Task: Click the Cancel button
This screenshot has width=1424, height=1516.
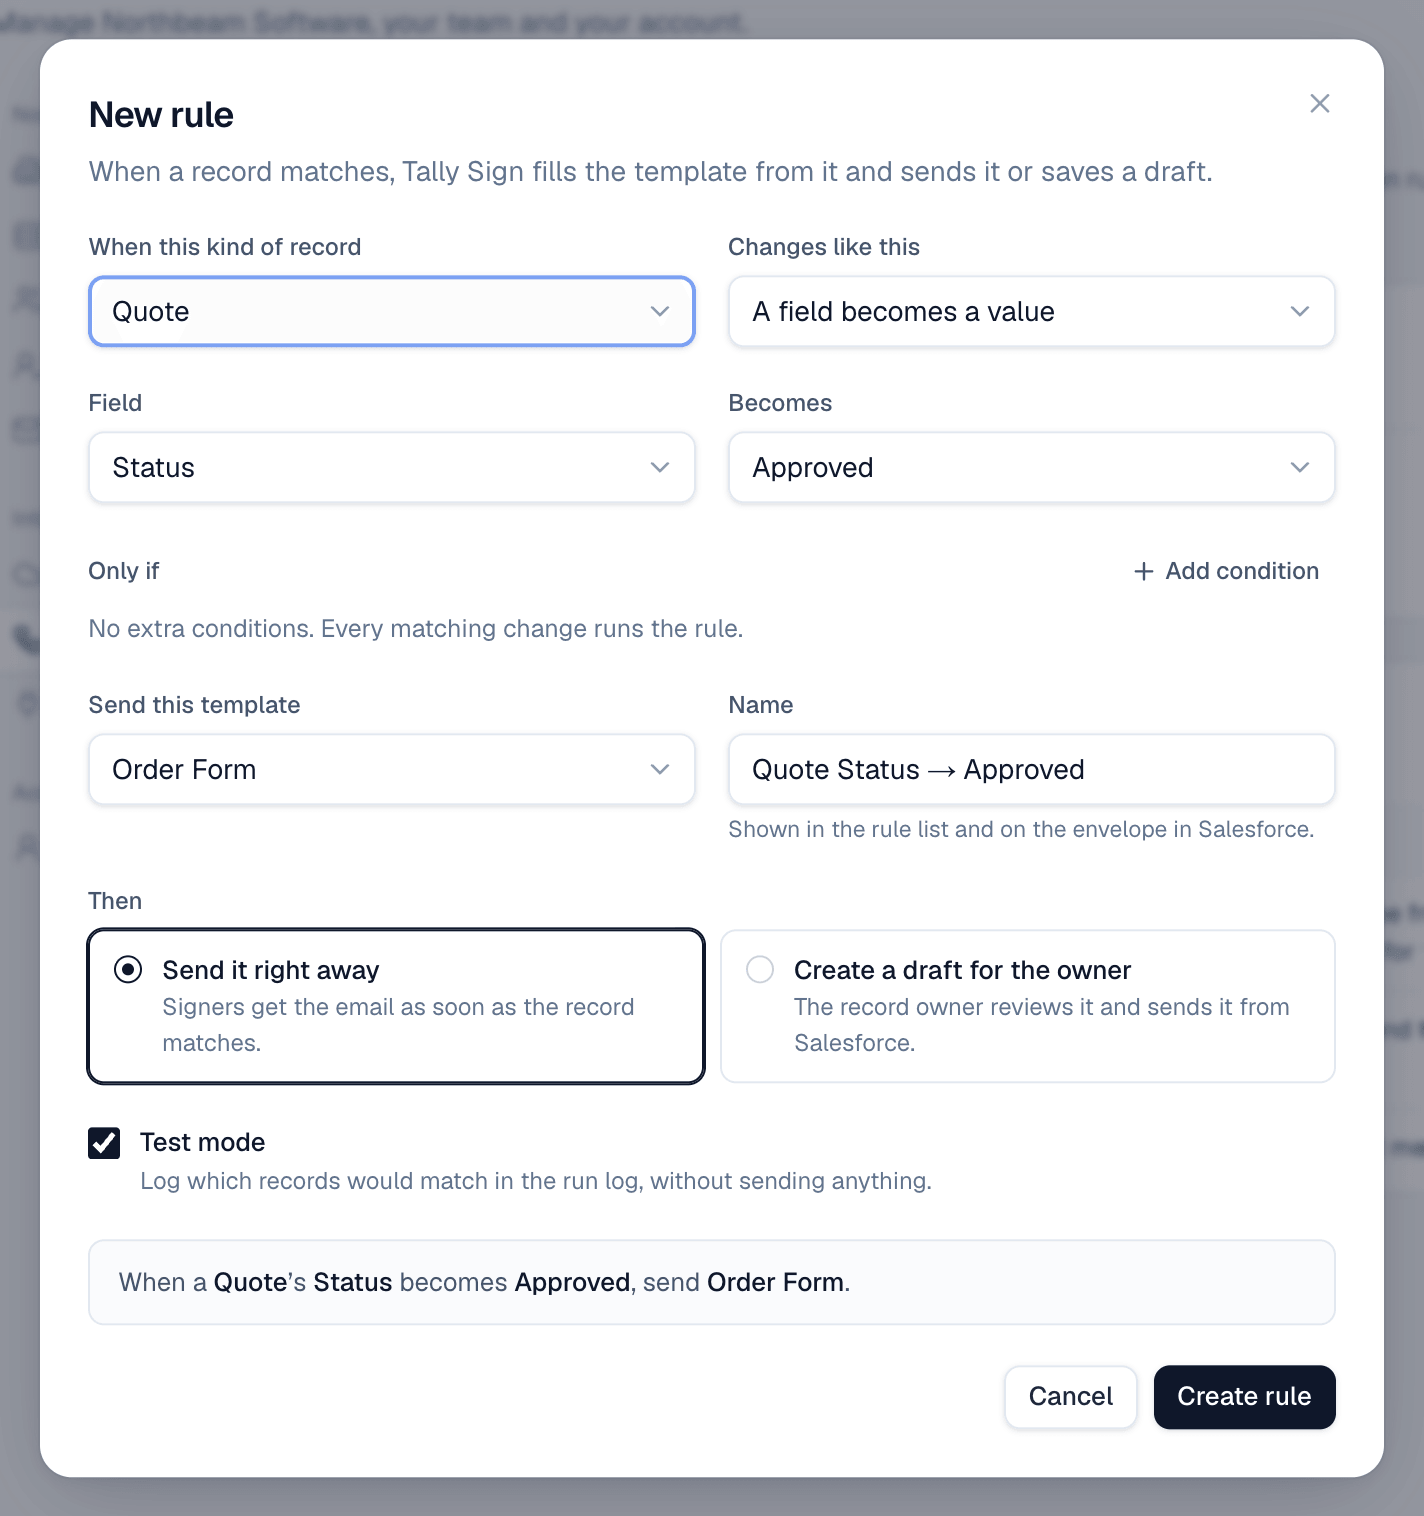Action: [1070, 1396]
